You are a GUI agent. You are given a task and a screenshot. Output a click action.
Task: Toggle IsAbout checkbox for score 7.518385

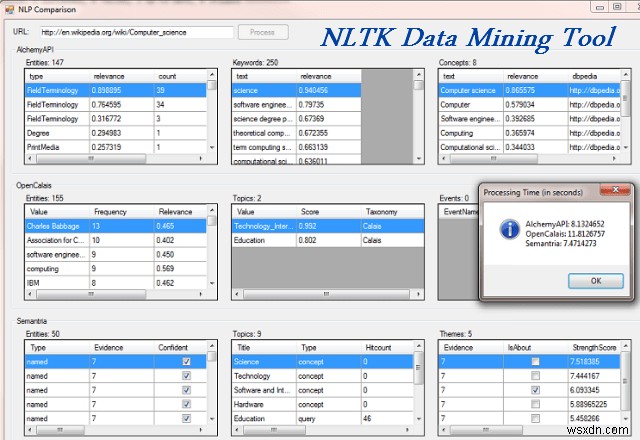pos(535,362)
